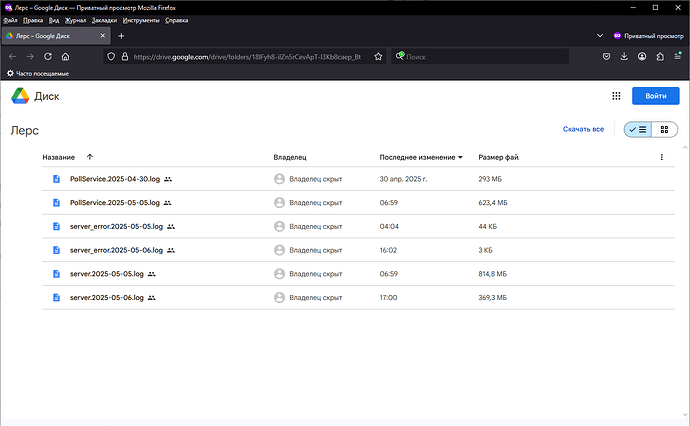
Task: Open the Справка menu
Action: tap(176, 20)
